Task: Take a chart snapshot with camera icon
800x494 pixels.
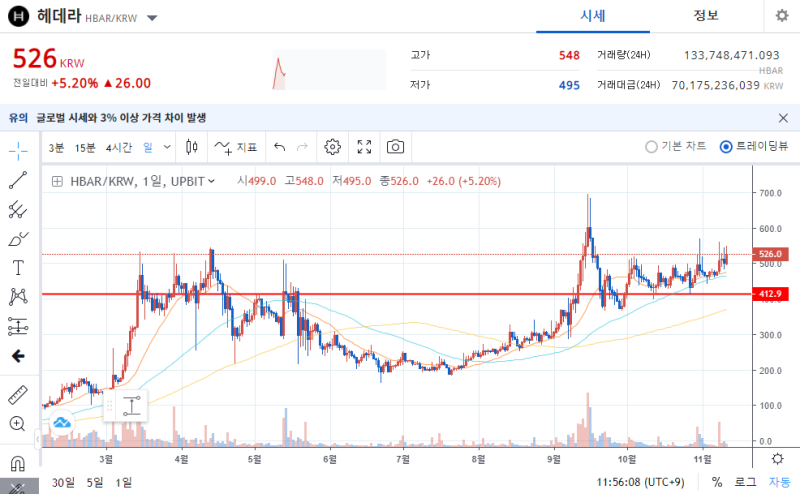Action: [395, 147]
